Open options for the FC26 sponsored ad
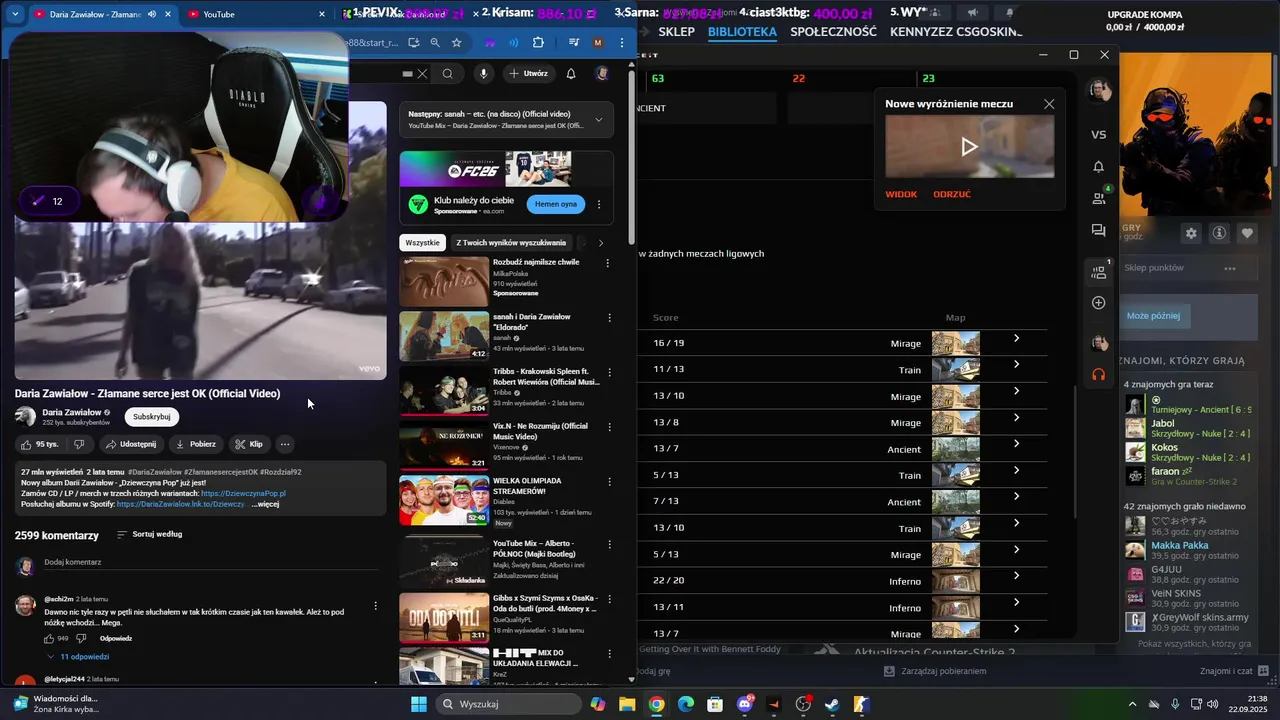Image resolution: width=1280 pixels, height=720 pixels. pyautogui.click(x=599, y=204)
